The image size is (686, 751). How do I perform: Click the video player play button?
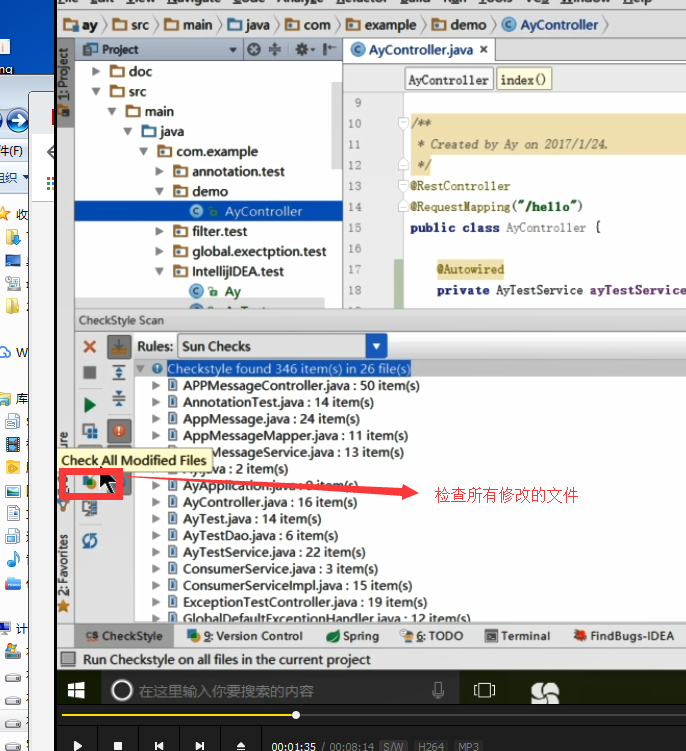(x=78, y=745)
